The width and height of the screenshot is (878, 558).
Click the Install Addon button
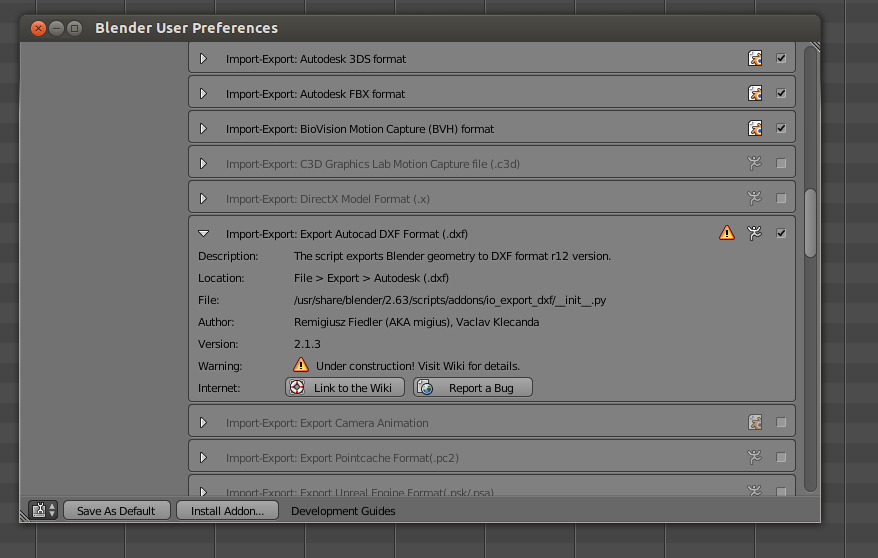click(x=227, y=511)
